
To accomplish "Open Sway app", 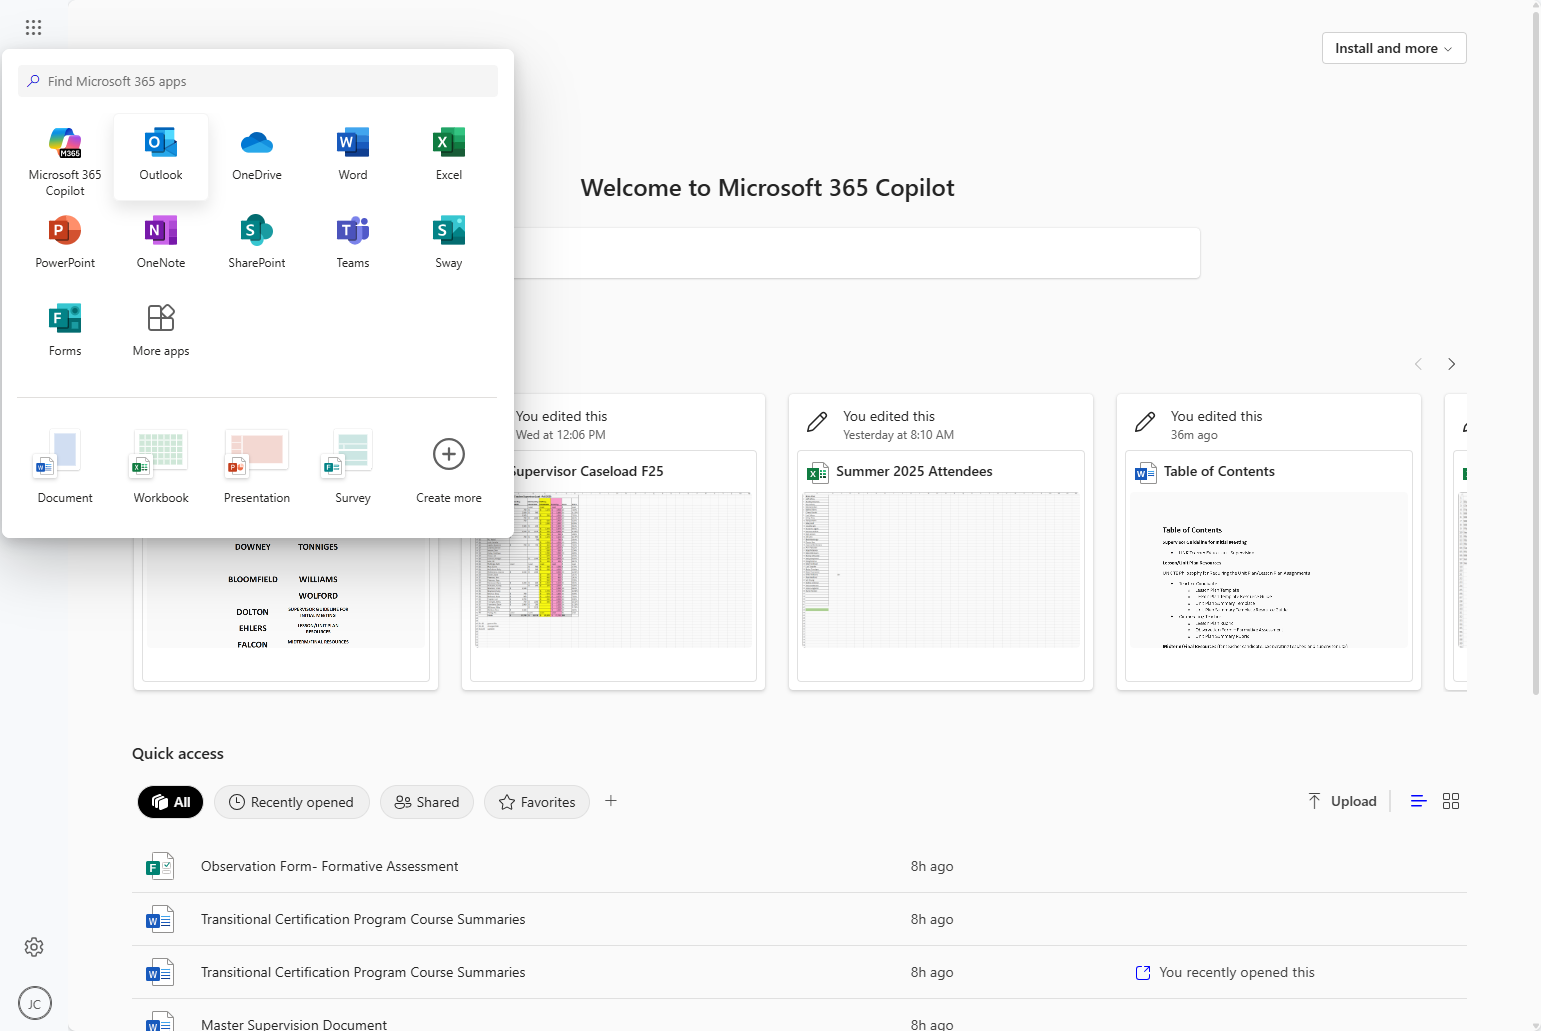I will [x=449, y=243].
